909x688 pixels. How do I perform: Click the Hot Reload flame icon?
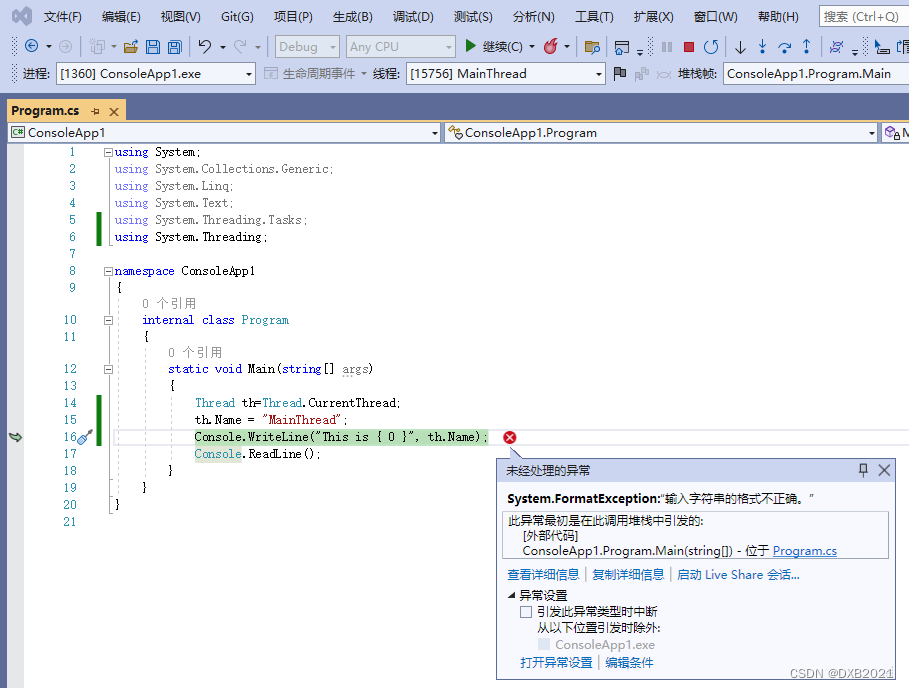click(x=550, y=47)
